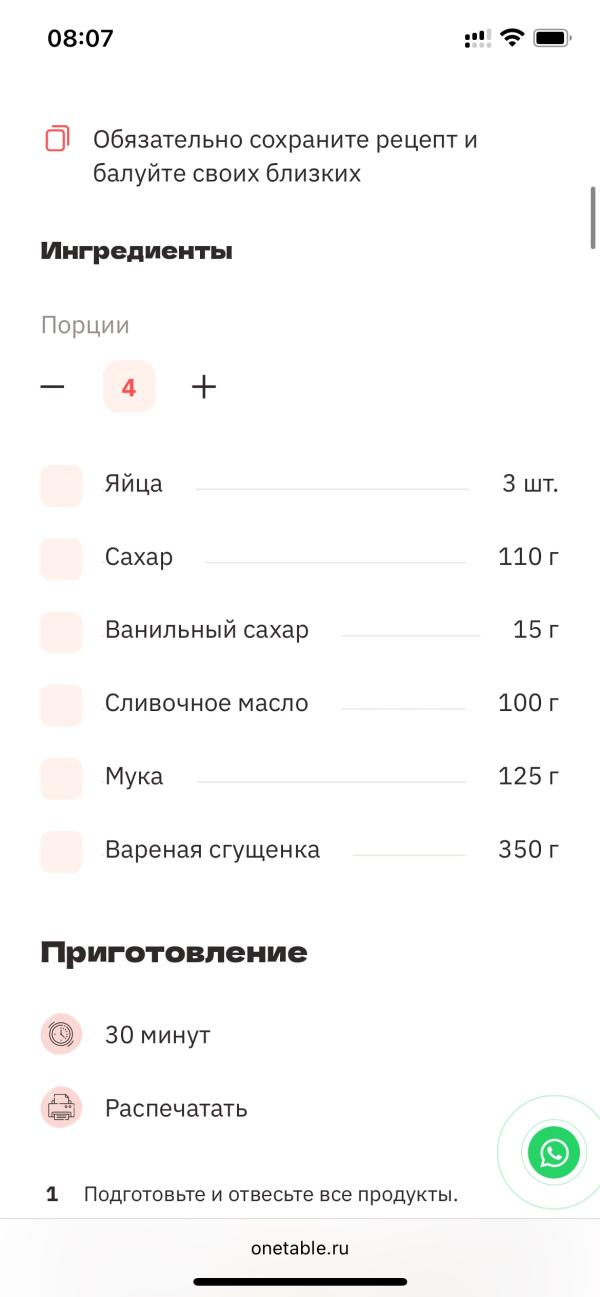Viewport: 600px width, 1297px height.
Task: Mark Ванильный сахар as gathered
Action: pos(61,632)
